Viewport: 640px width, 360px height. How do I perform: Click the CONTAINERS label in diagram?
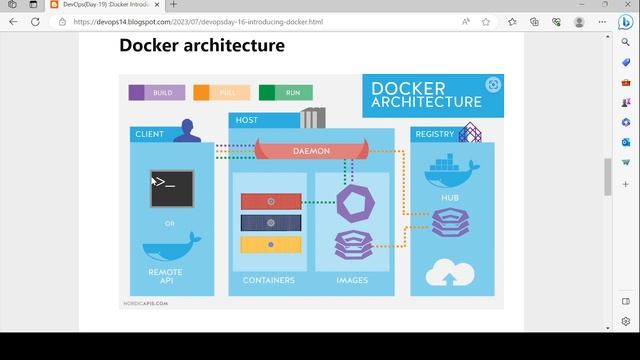point(269,280)
